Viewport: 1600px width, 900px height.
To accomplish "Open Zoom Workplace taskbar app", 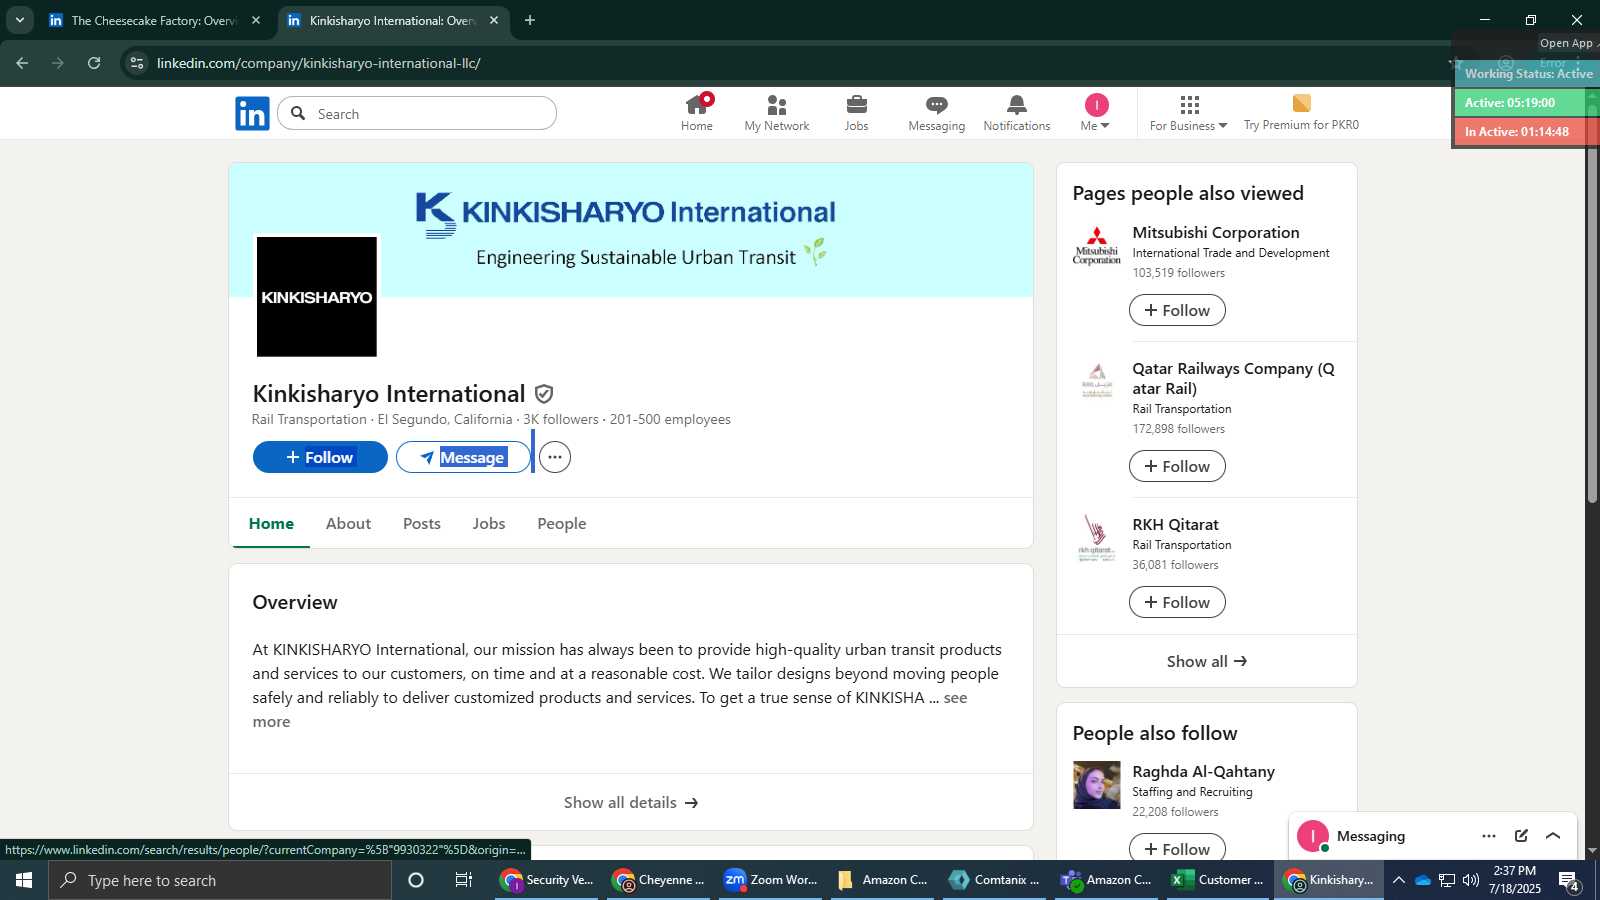I will coord(771,880).
